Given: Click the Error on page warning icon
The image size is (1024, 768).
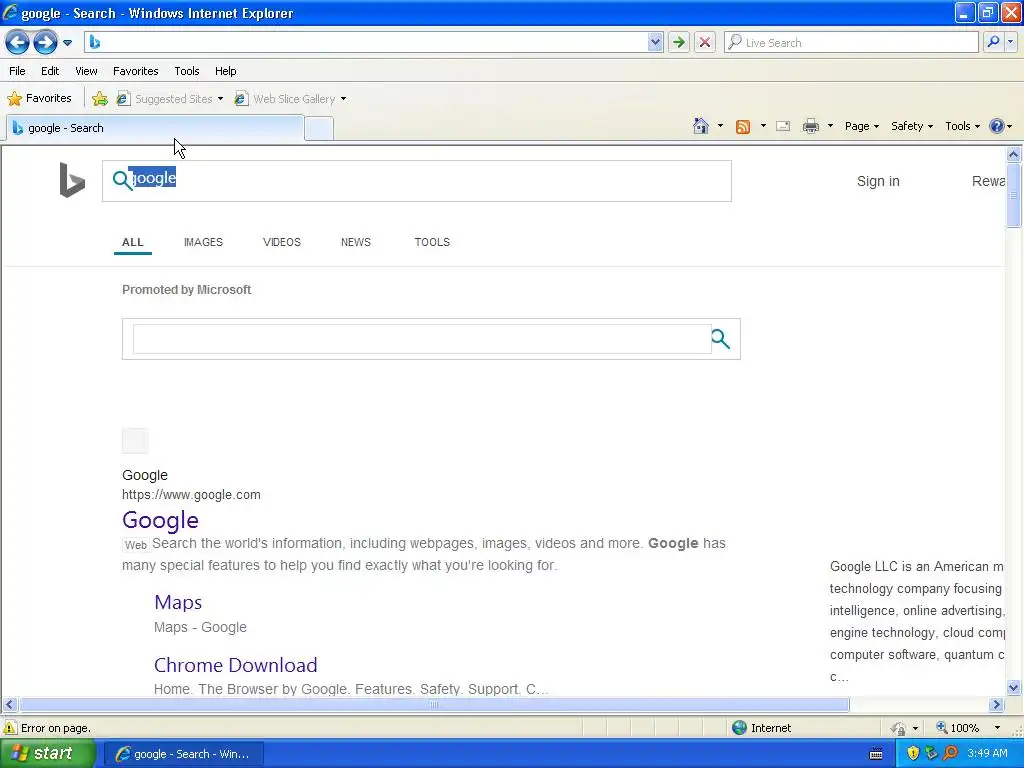Looking at the screenshot, I should (x=10, y=728).
